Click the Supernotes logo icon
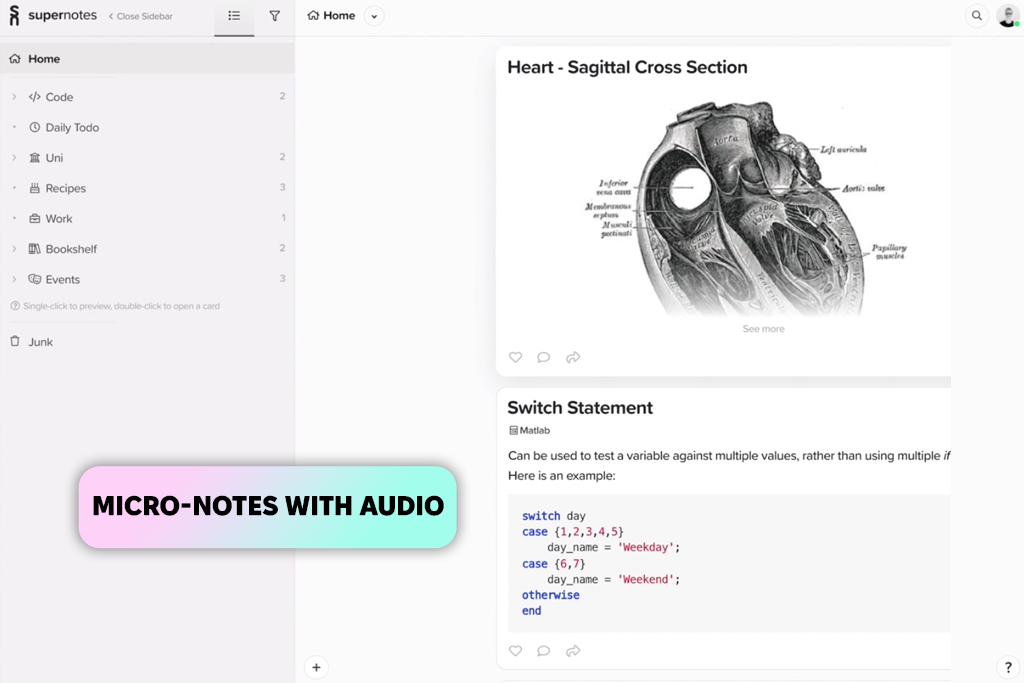Screen dimensions: 1024x683 [x=14, y=15]
